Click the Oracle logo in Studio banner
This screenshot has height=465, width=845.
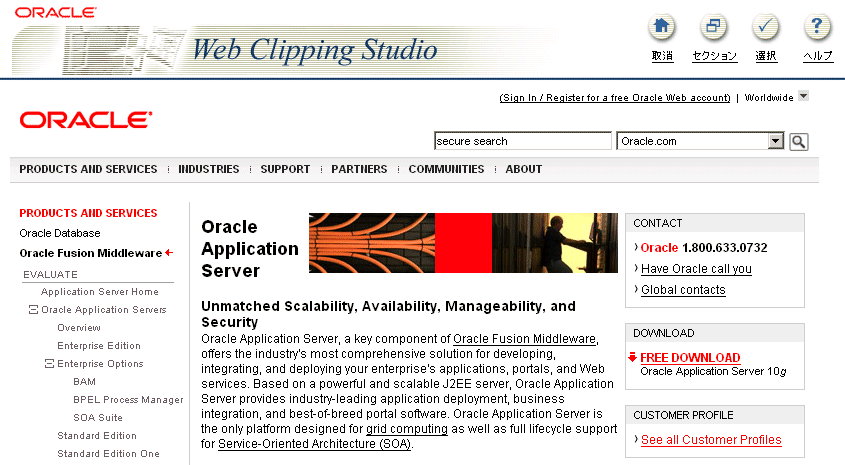pos(56,12)
